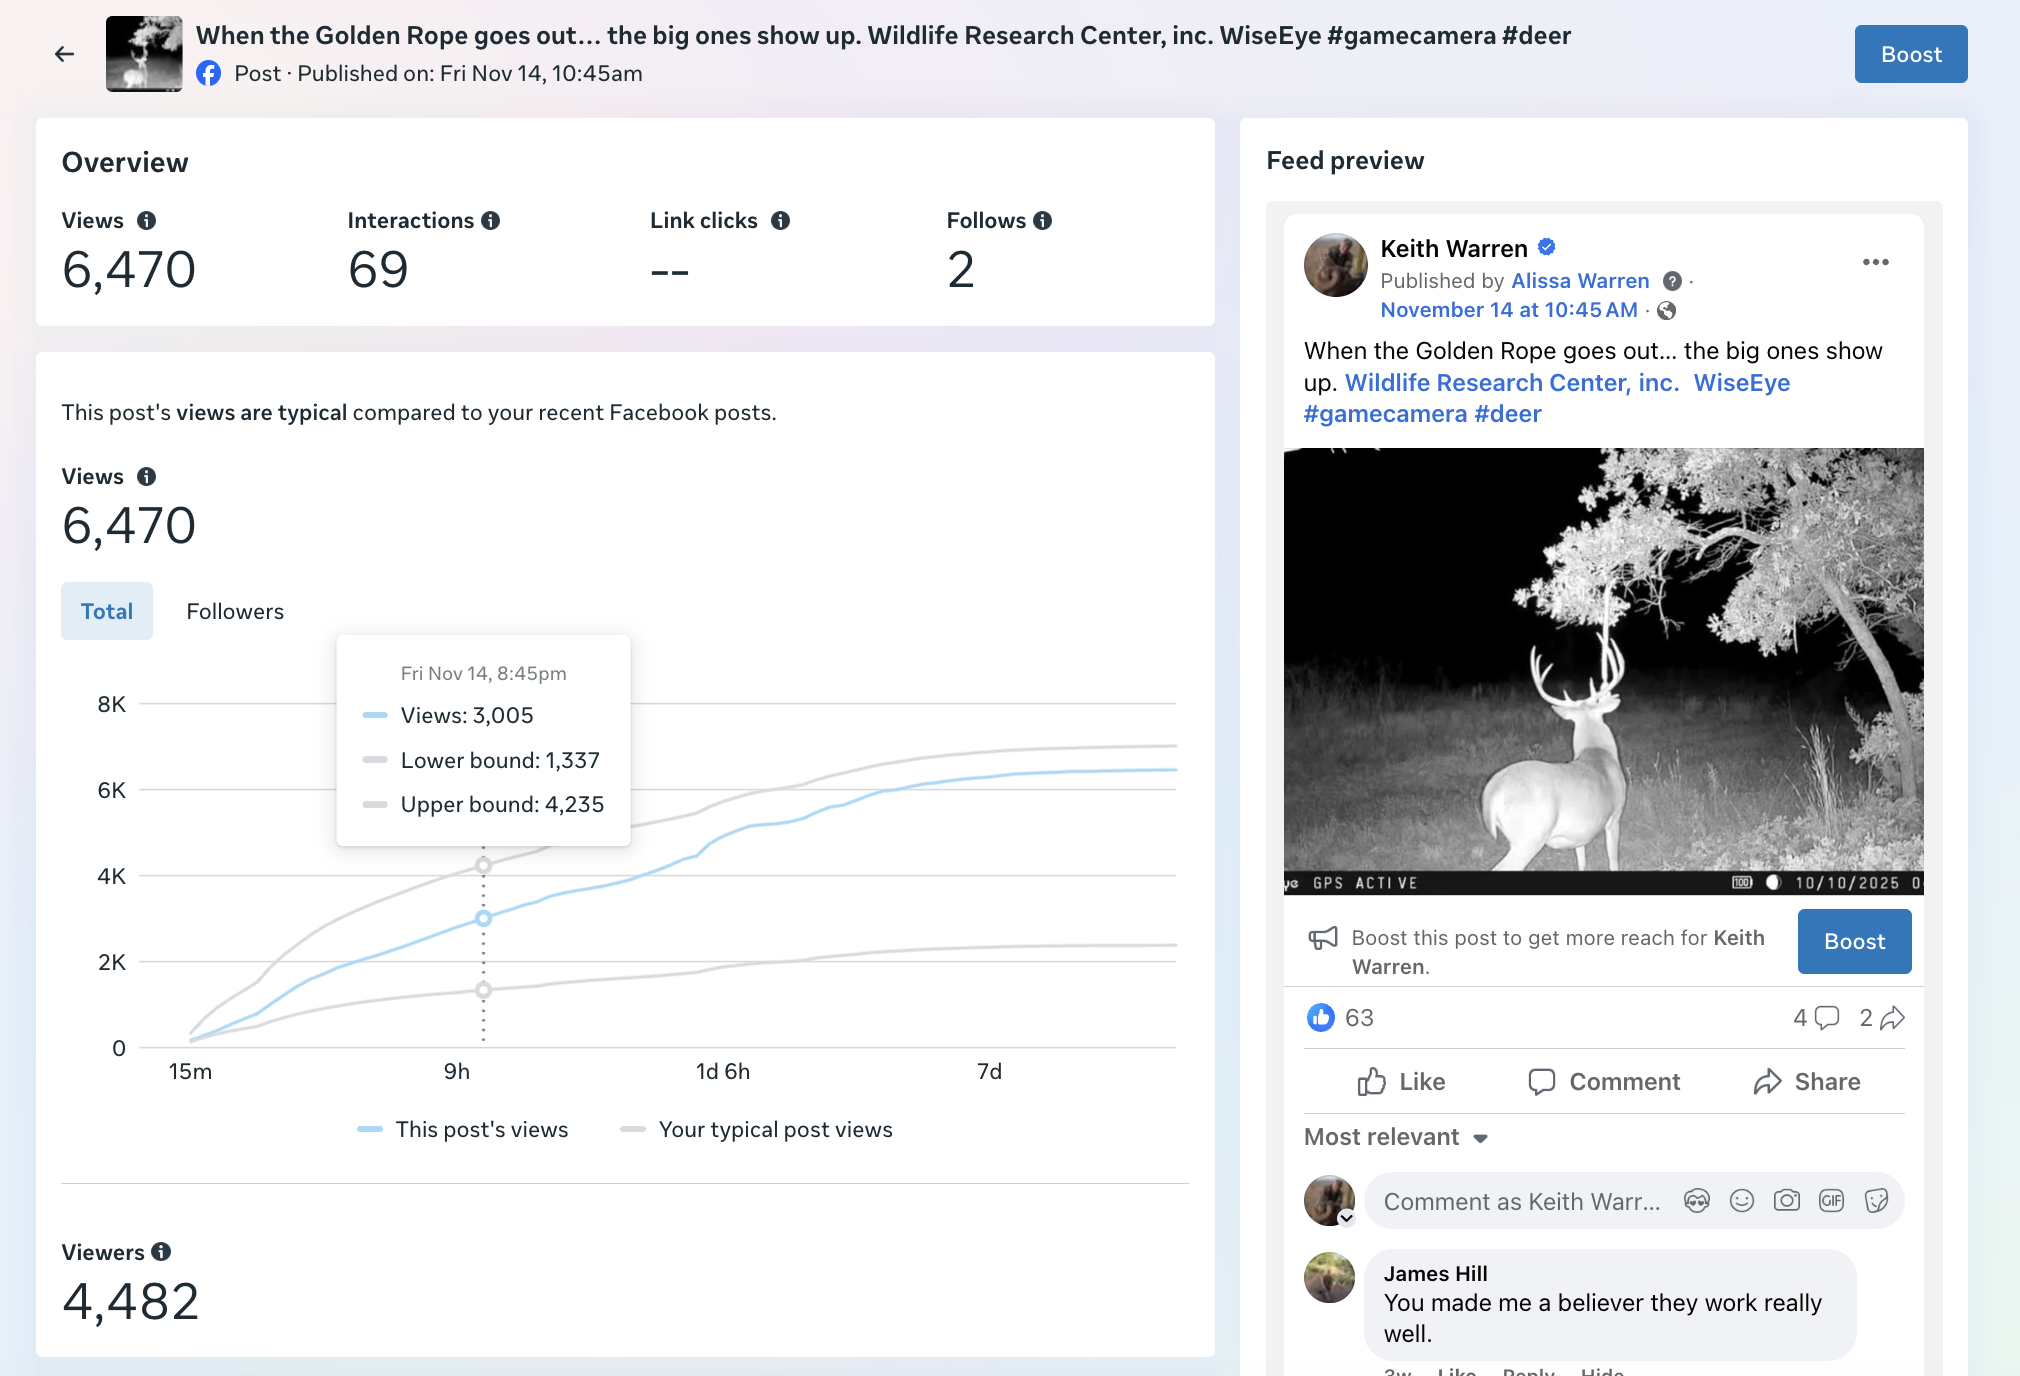Click the Boost button in page header
Screen dimensions: 2020x1376
[1910, 54]
